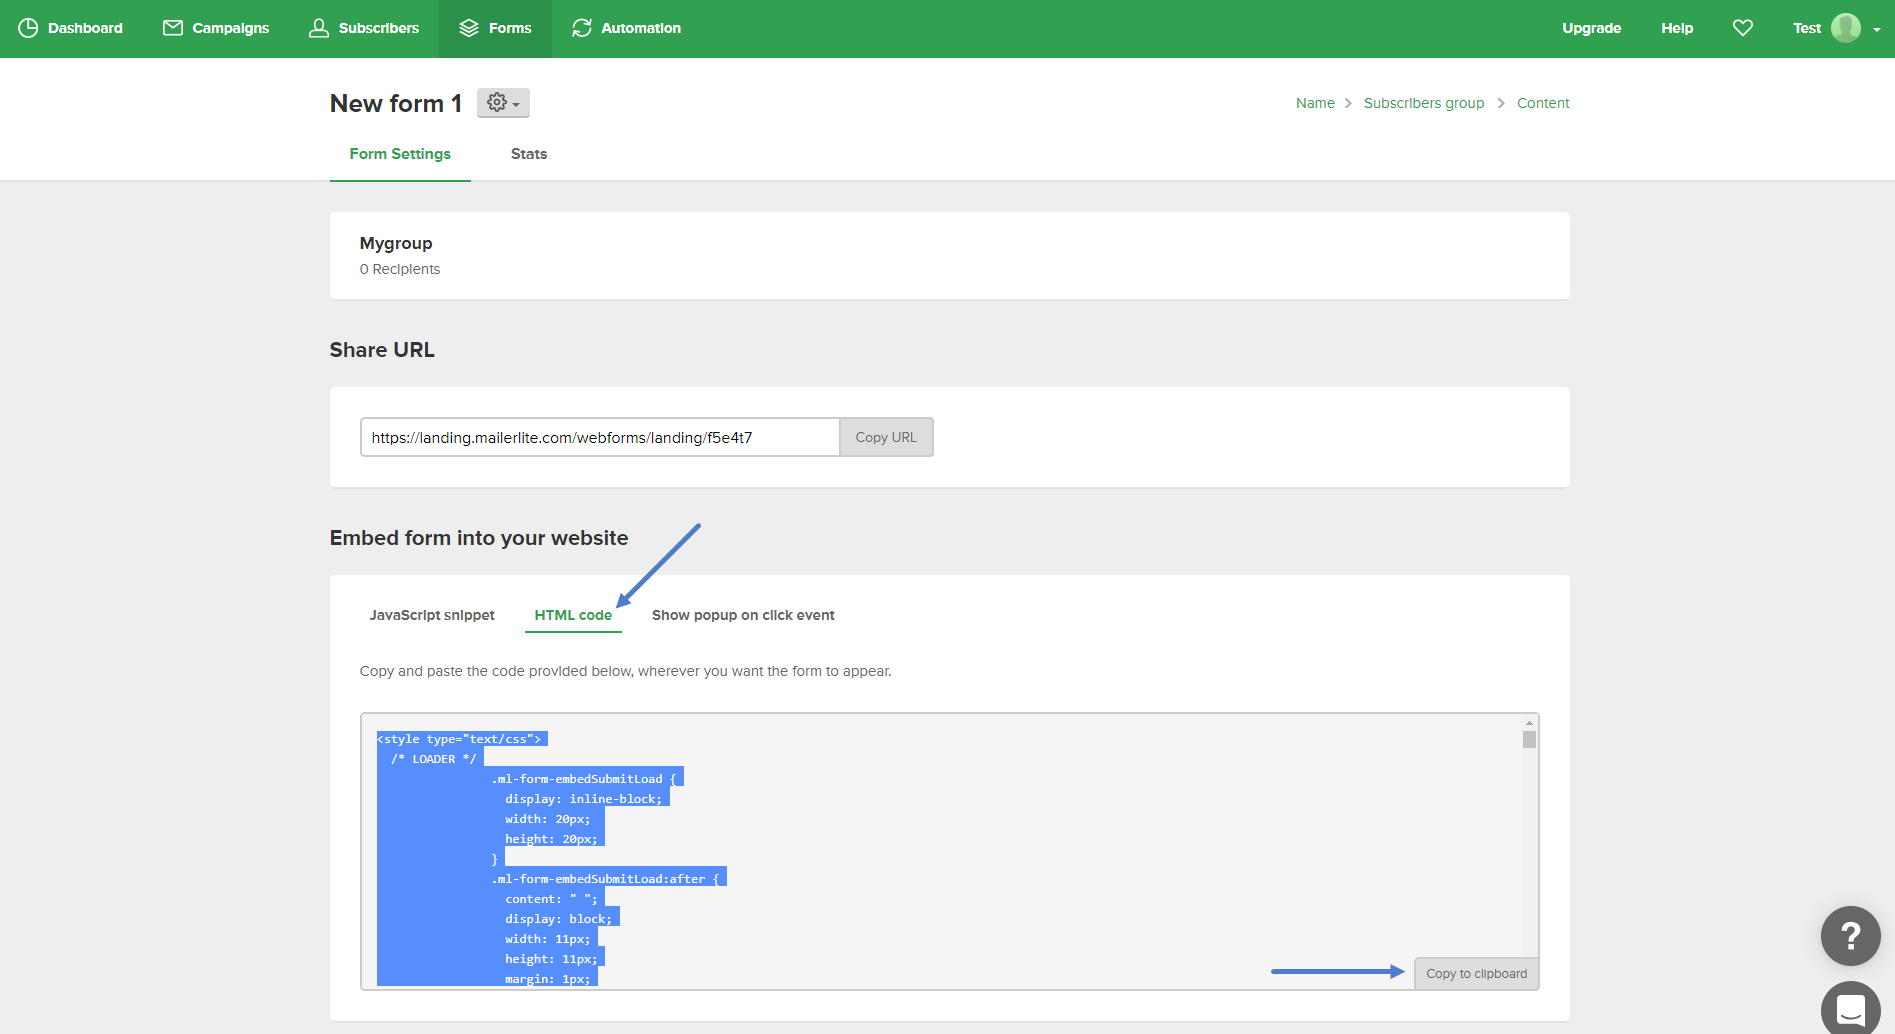Open the form gear settings dropdown
This screenshot has width=1895, height=1034.
click(503, 103)
